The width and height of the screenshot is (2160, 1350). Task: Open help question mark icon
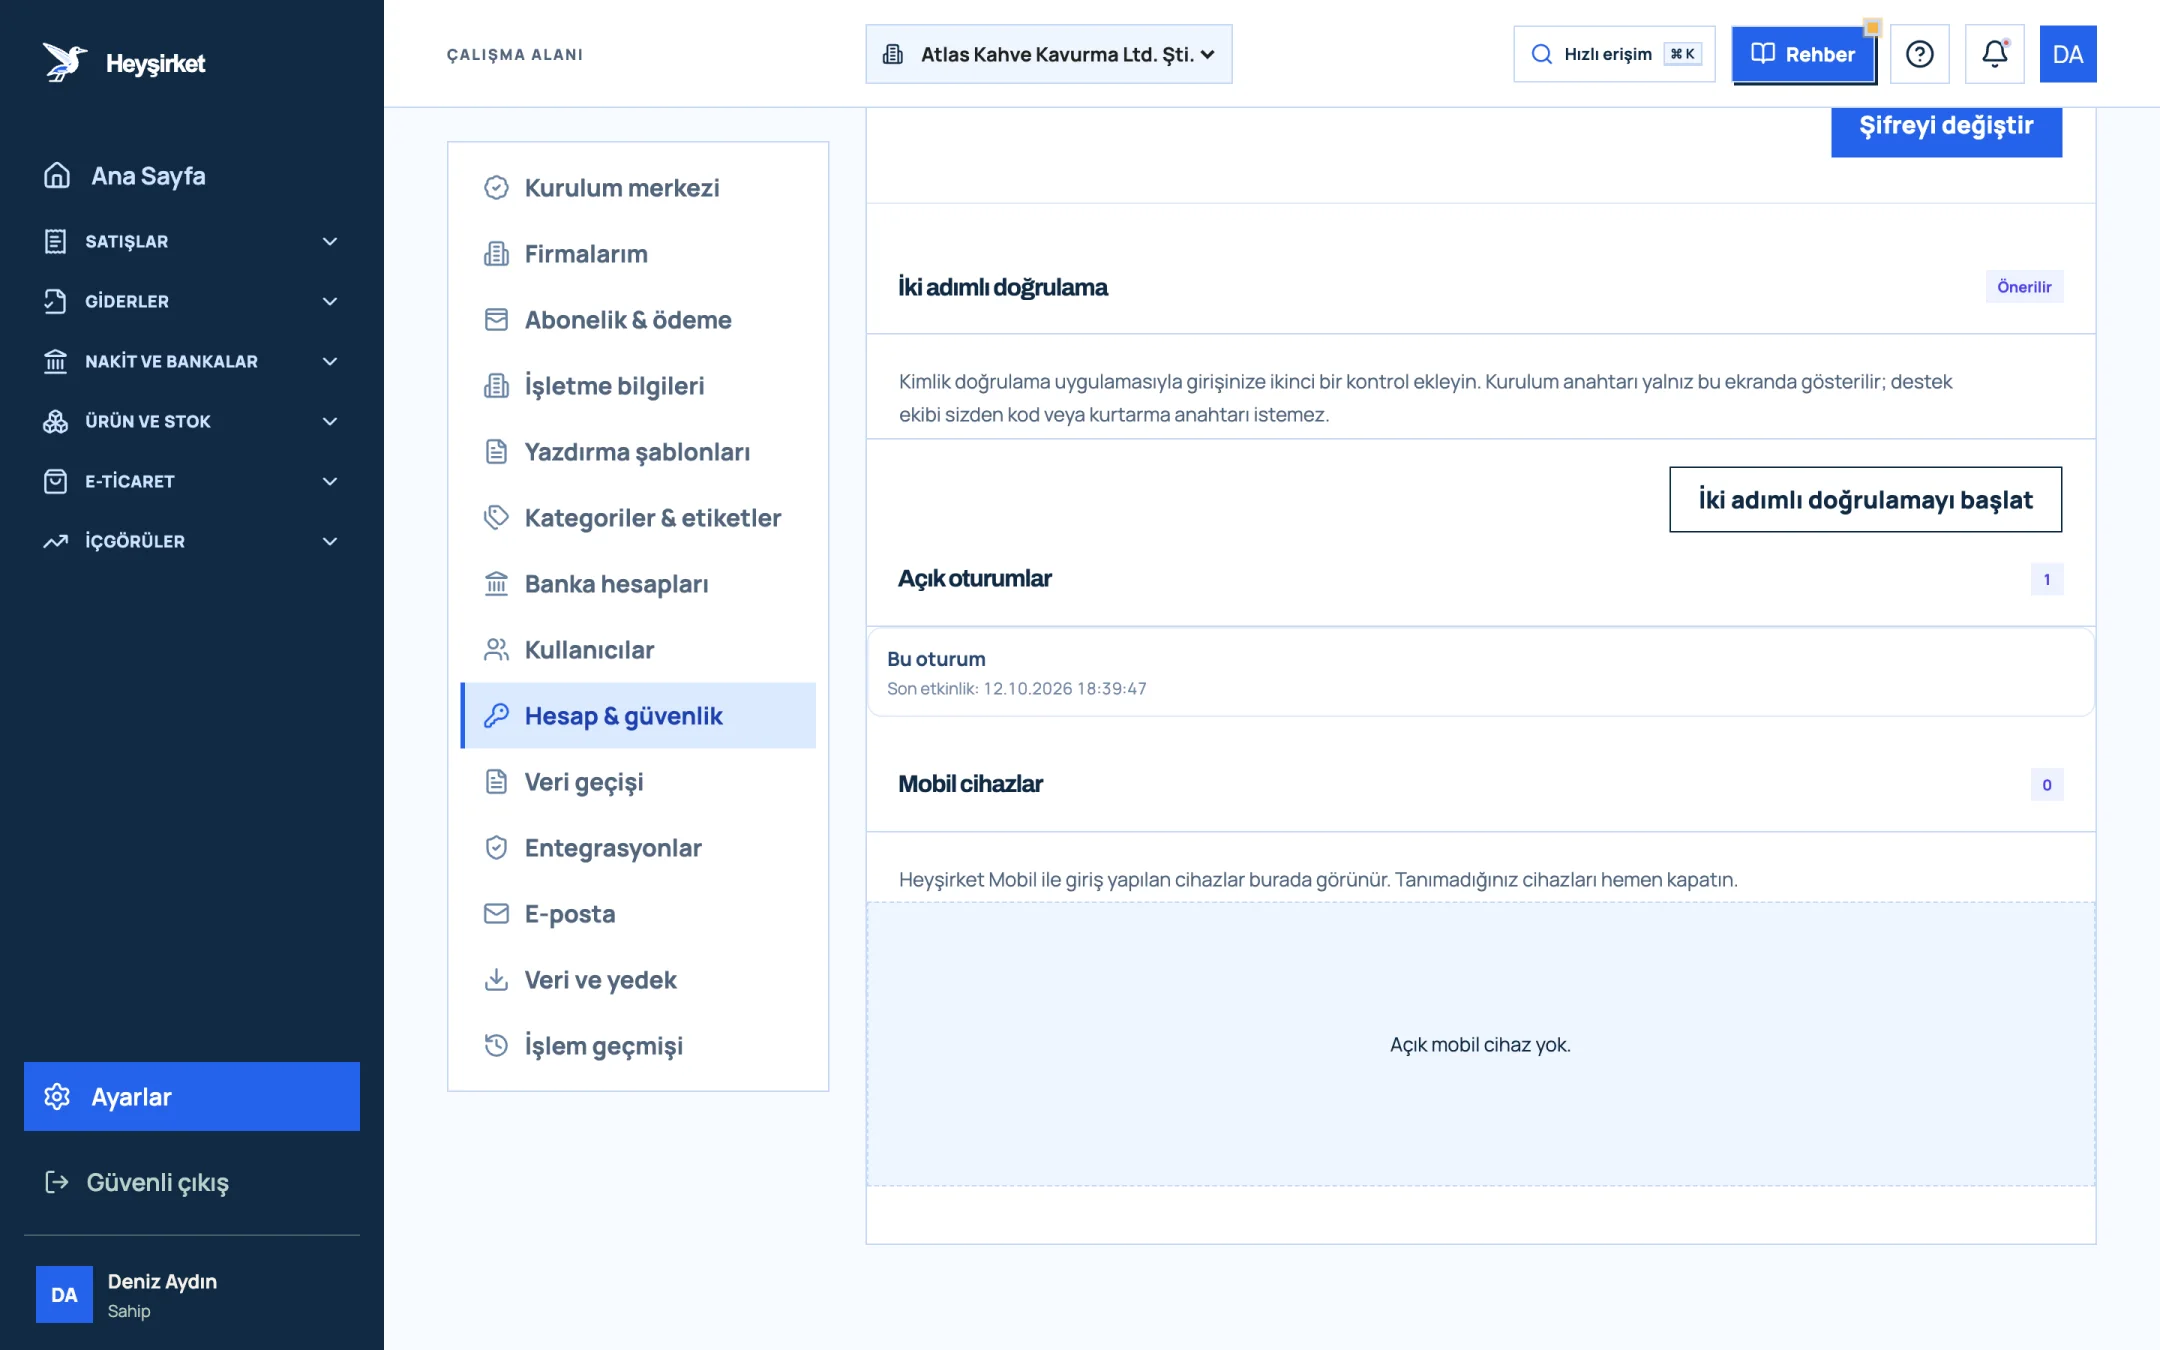[x=1919, y=54]
